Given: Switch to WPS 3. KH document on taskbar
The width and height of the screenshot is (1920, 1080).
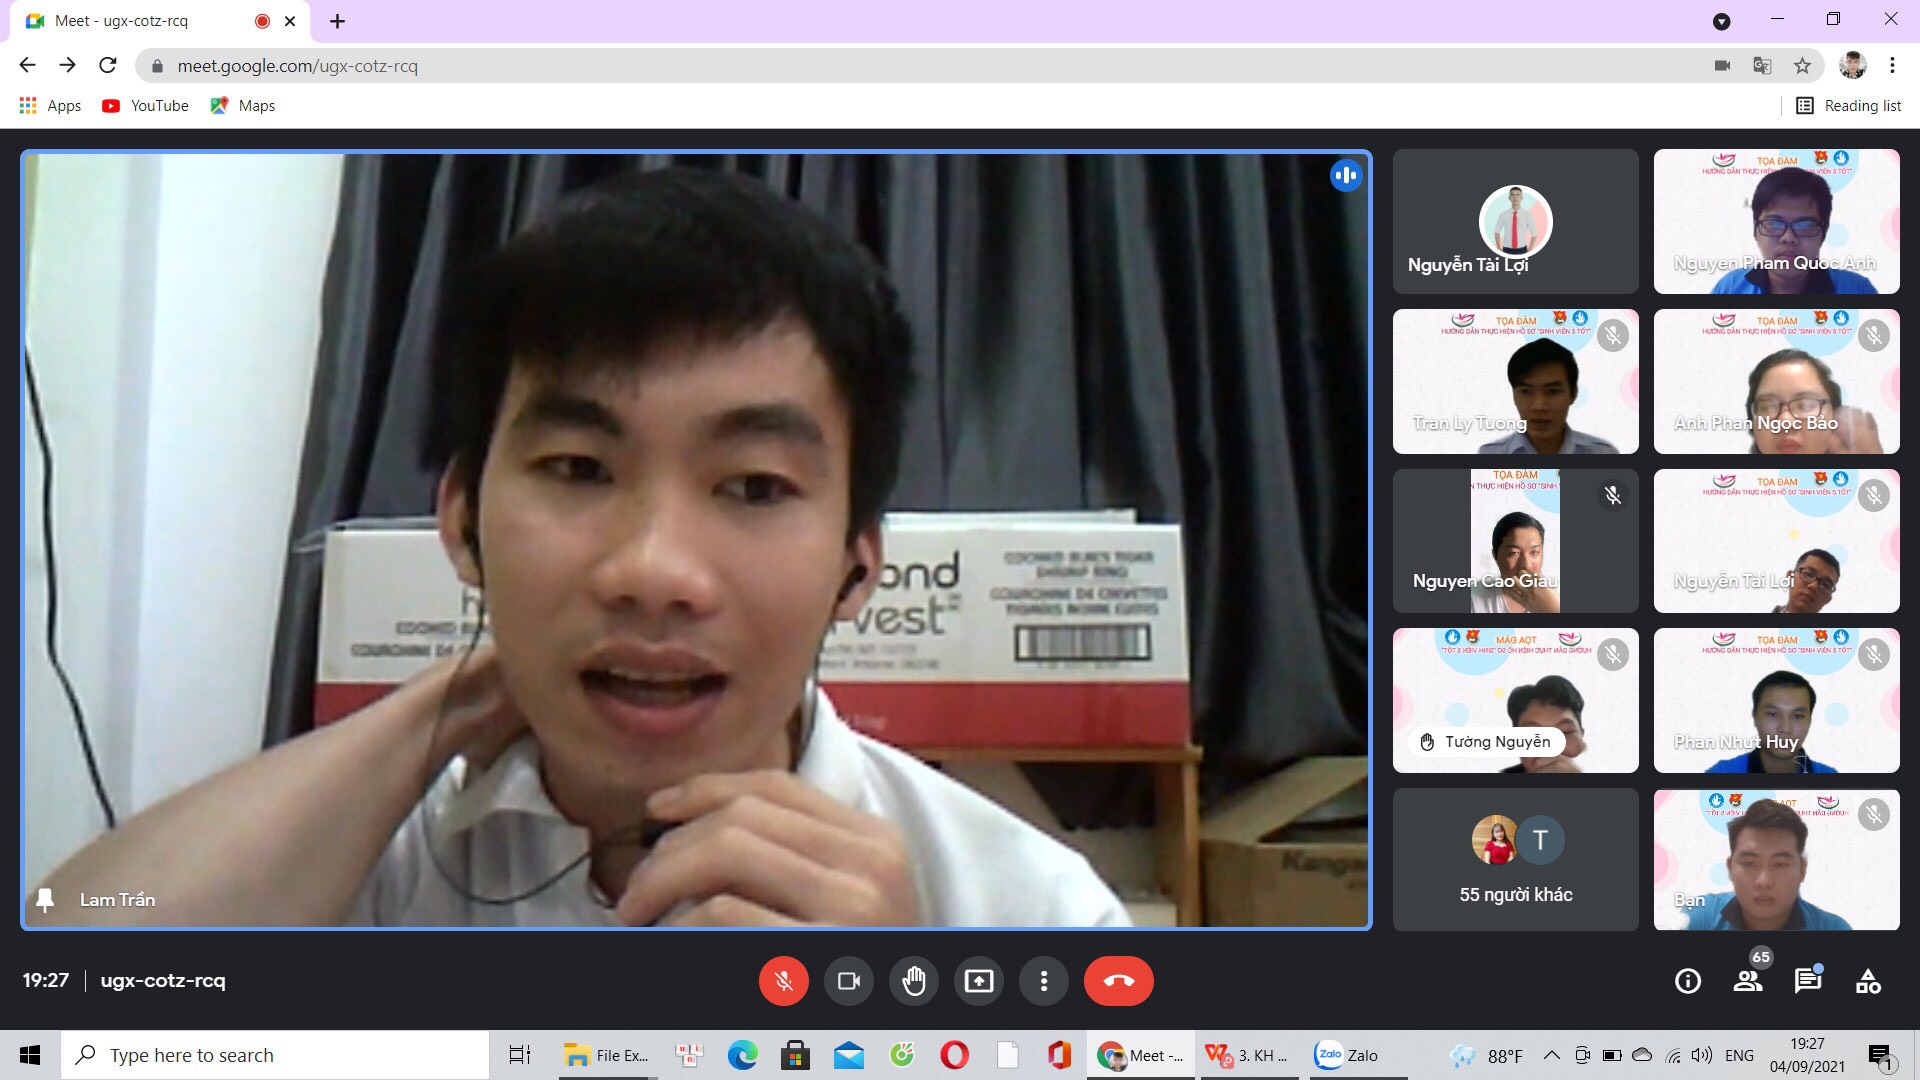Looking at the screenshot, I should (1247, 1055).
